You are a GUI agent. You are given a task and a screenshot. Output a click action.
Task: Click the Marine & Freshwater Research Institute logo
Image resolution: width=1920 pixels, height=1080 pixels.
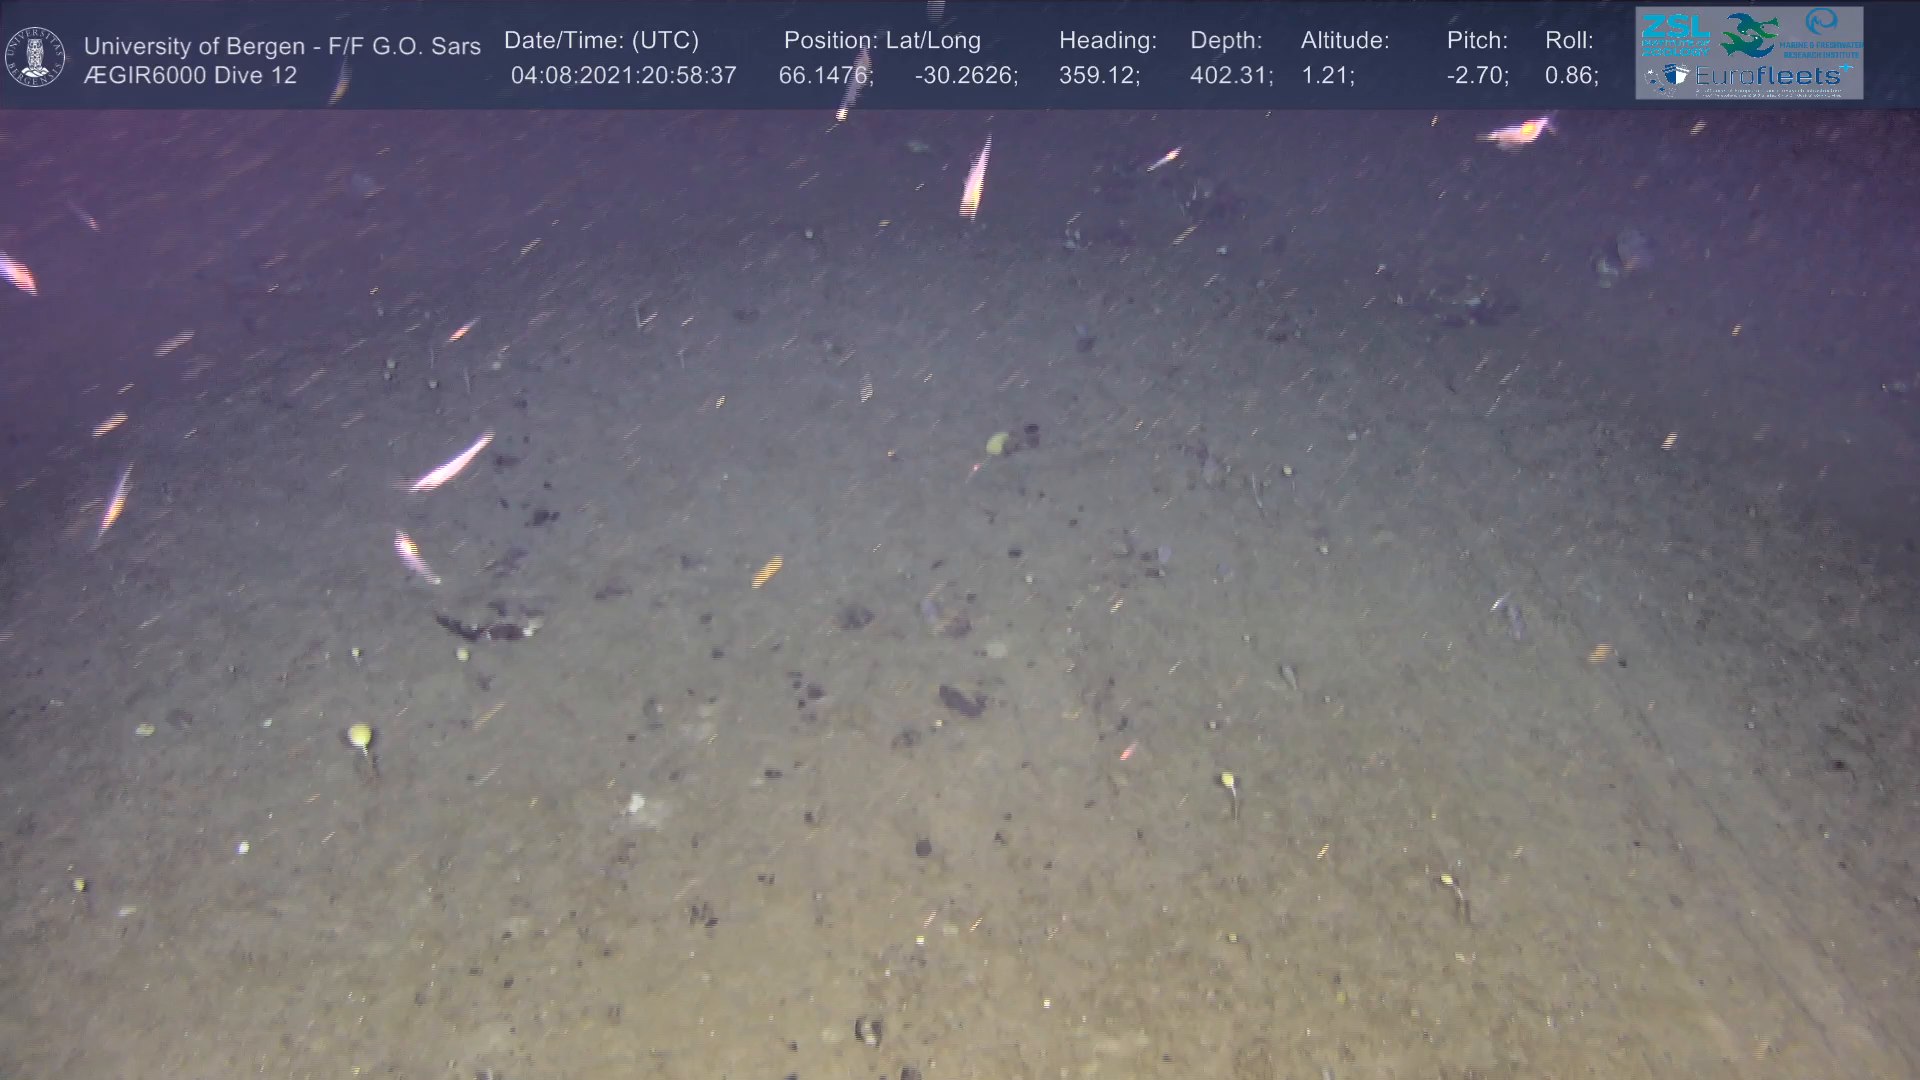(1822, 32)
